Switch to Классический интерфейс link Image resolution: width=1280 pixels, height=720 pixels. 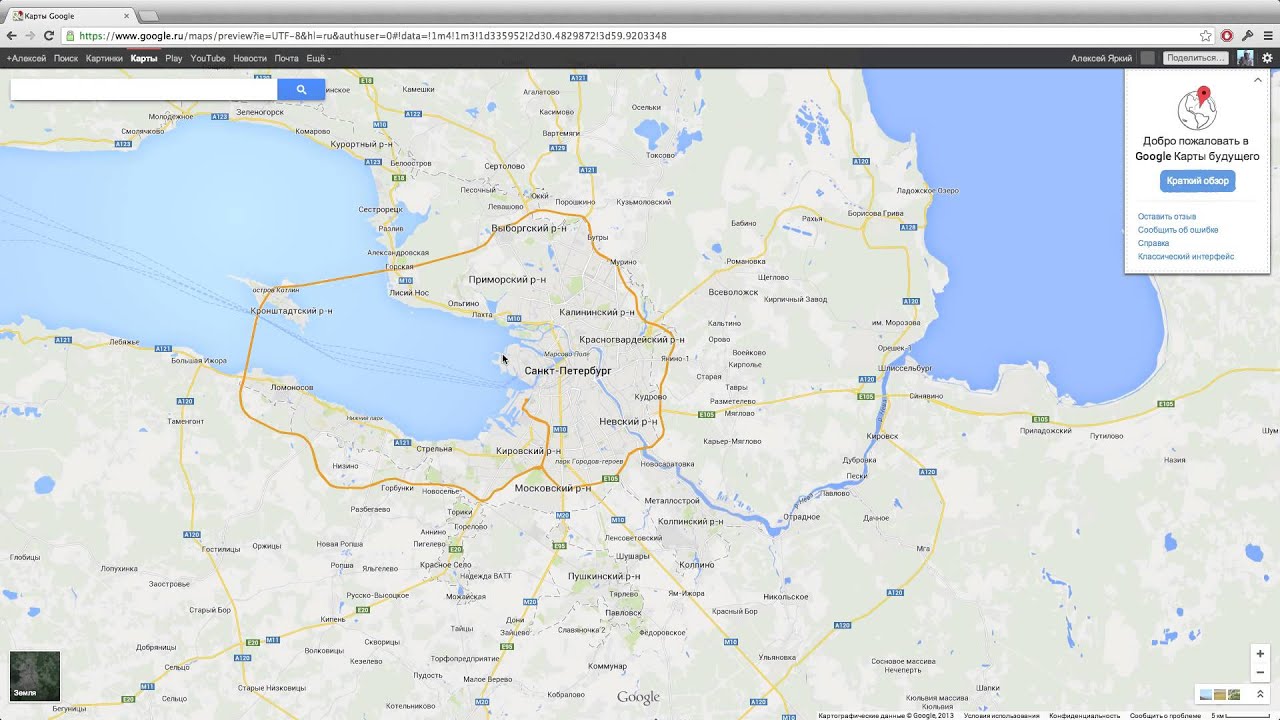click(1186, 257)
